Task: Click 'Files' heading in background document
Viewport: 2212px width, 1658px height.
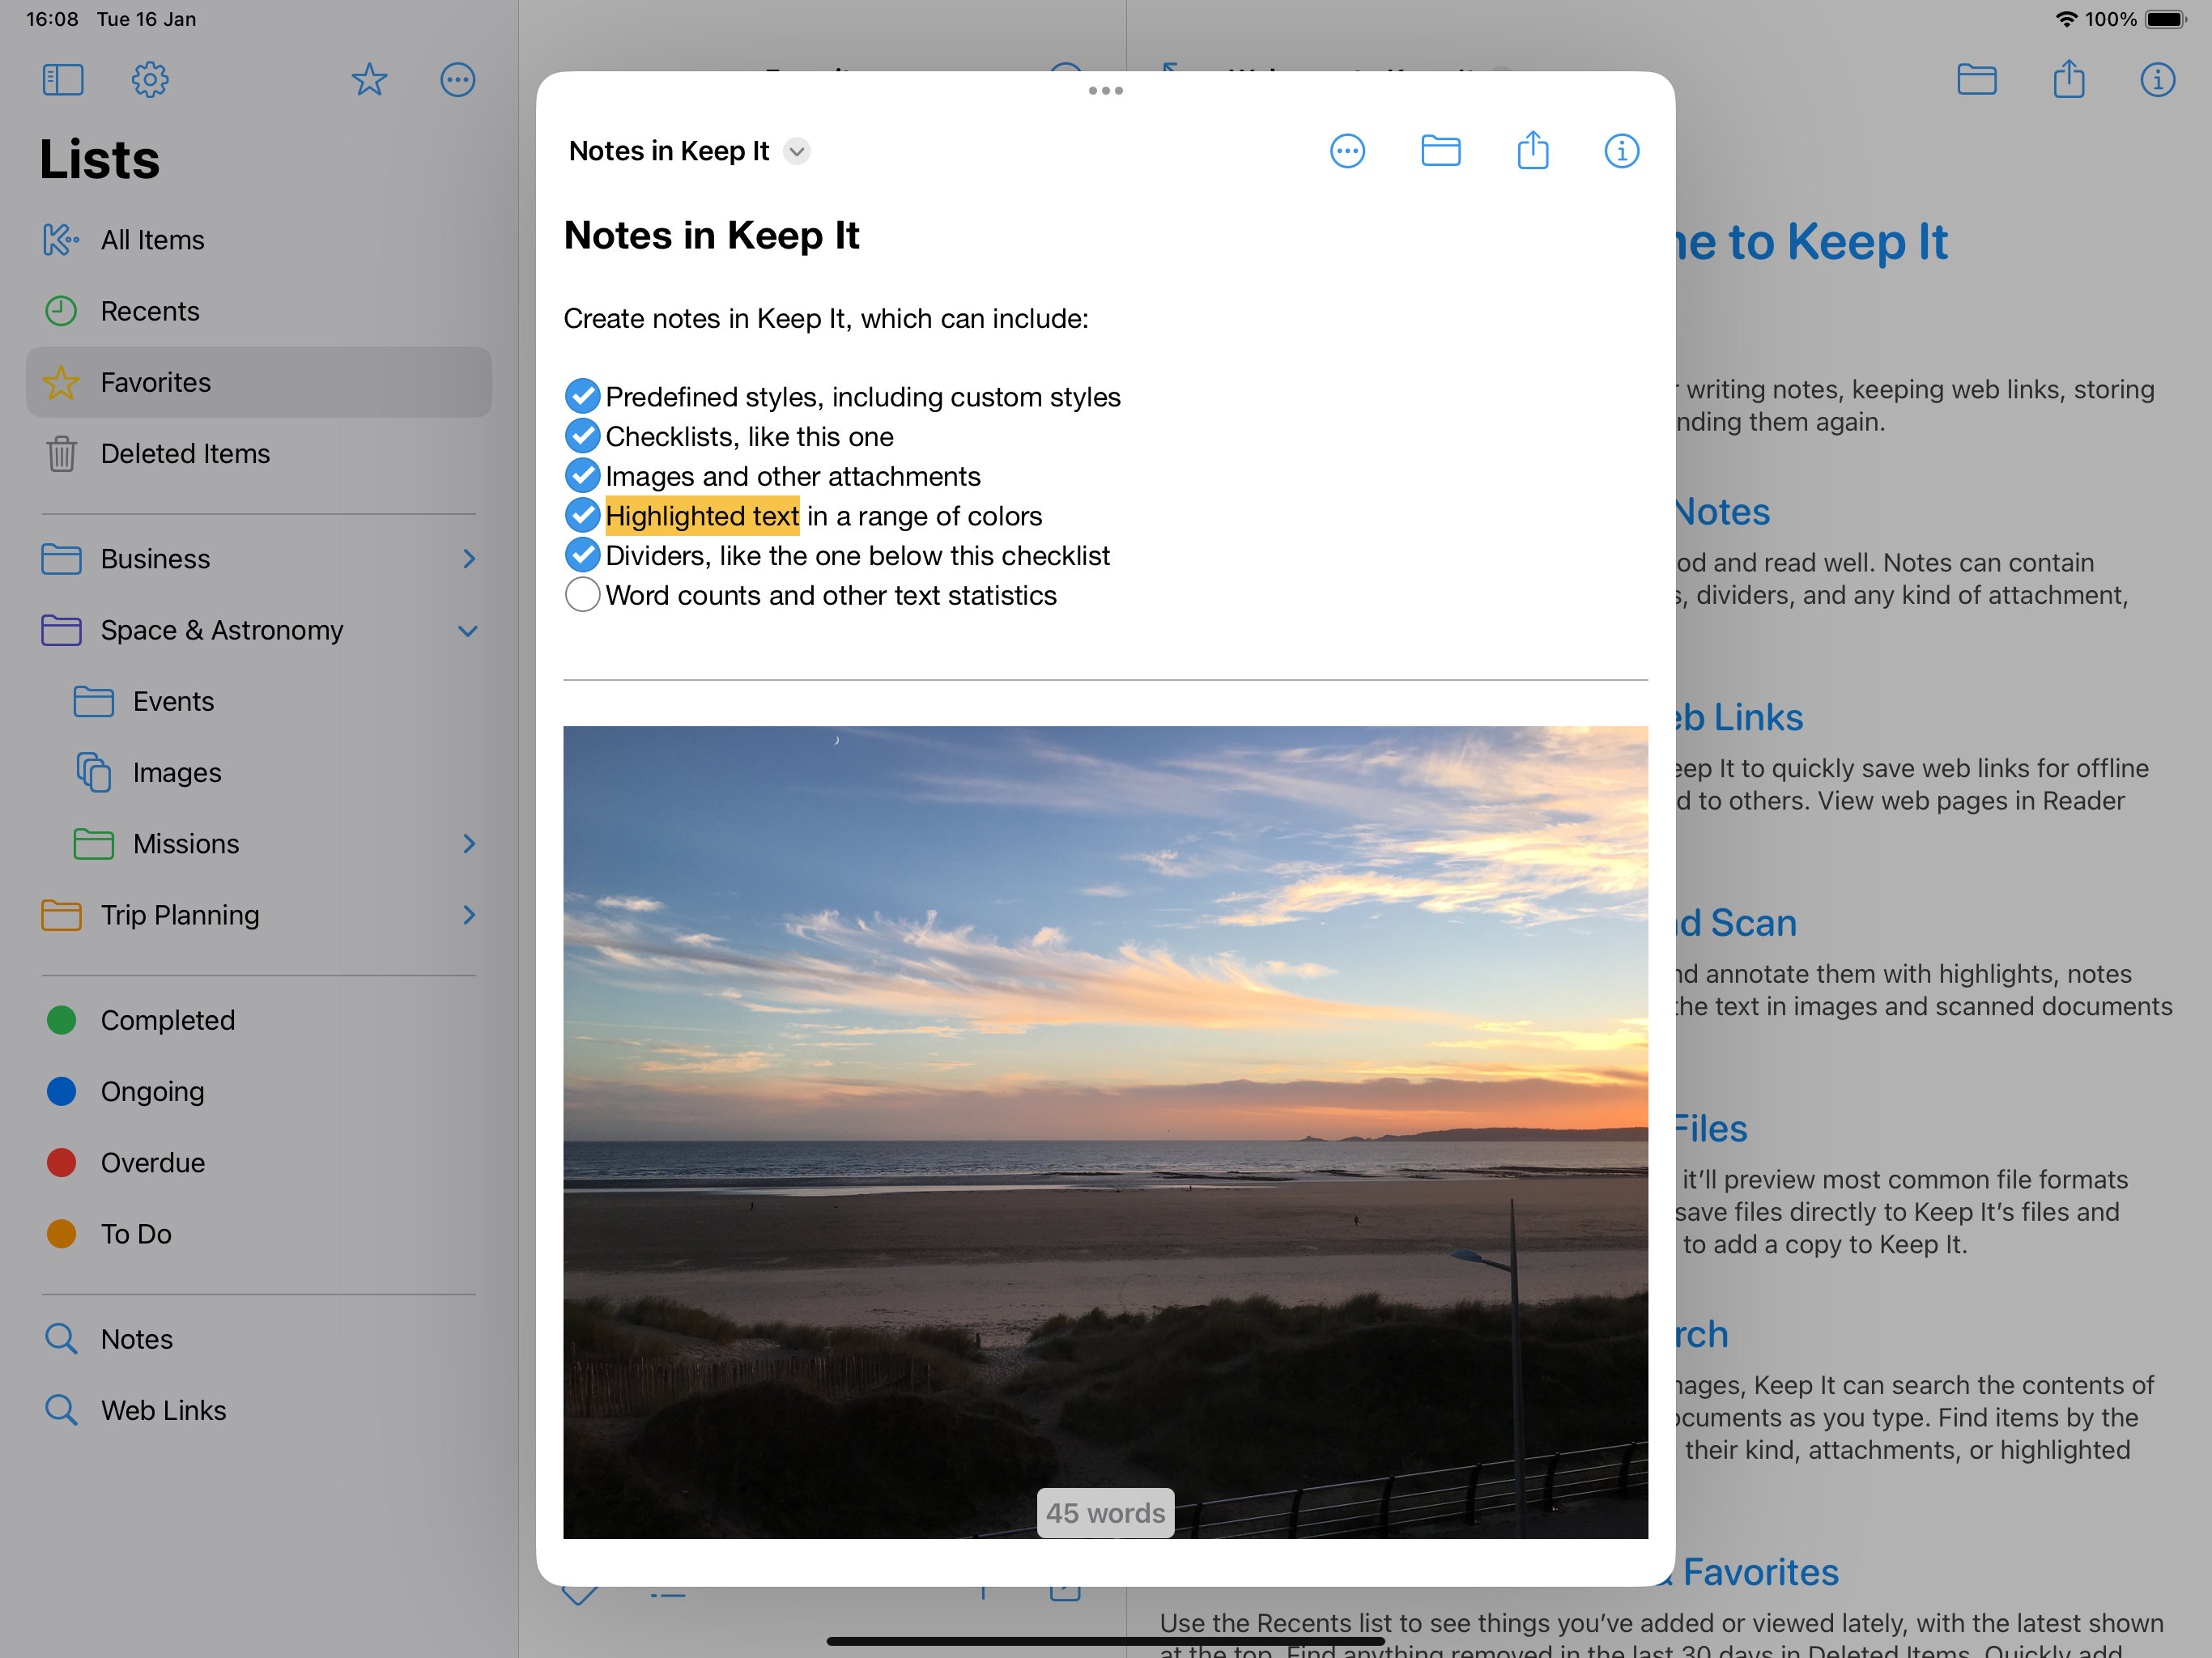Action: pos(1711,1129)
